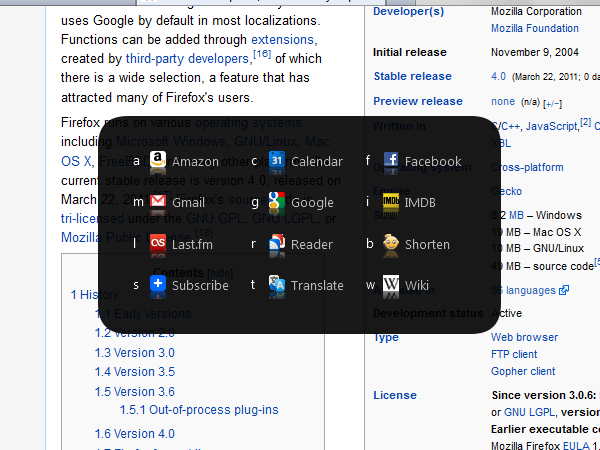Image resolution: width=600 pixels, height=450 pixels.
Task: Open the languages link in infobox
Action: tap(530, 290)
